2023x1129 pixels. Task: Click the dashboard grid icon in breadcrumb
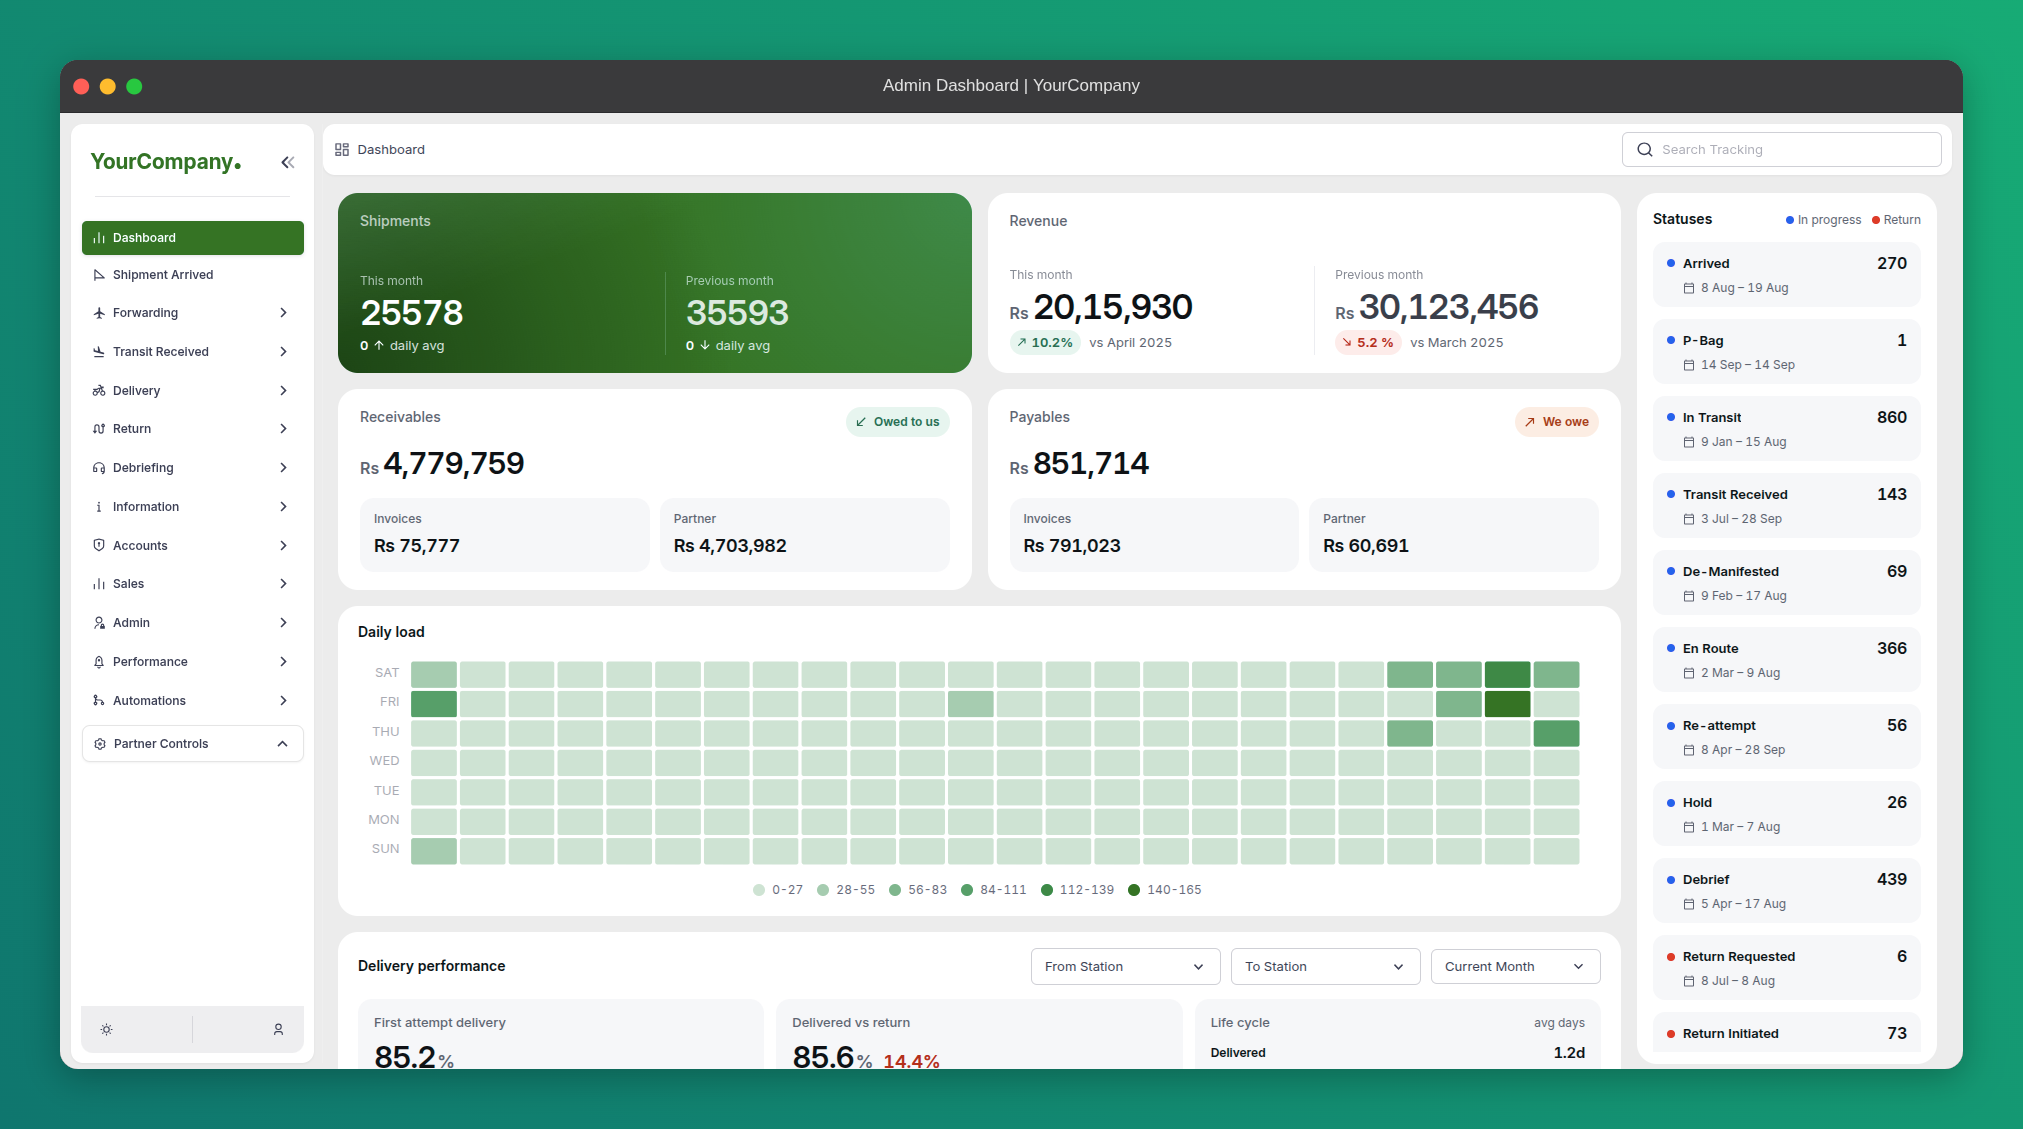coord(342,150)
